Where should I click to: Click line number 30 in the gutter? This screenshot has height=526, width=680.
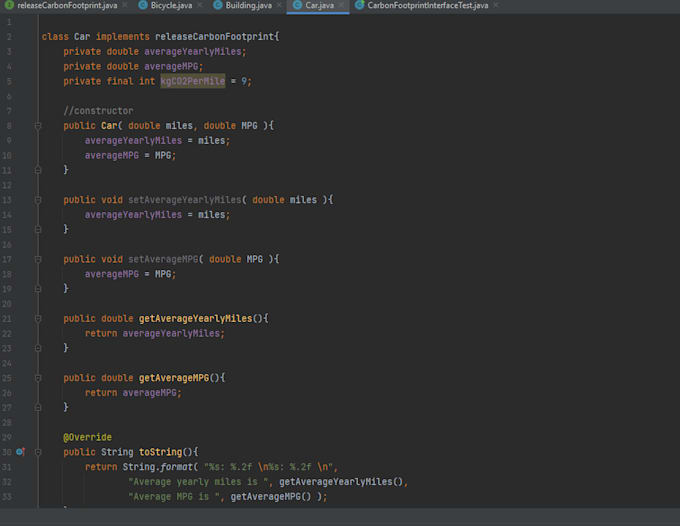pos(7,452)
